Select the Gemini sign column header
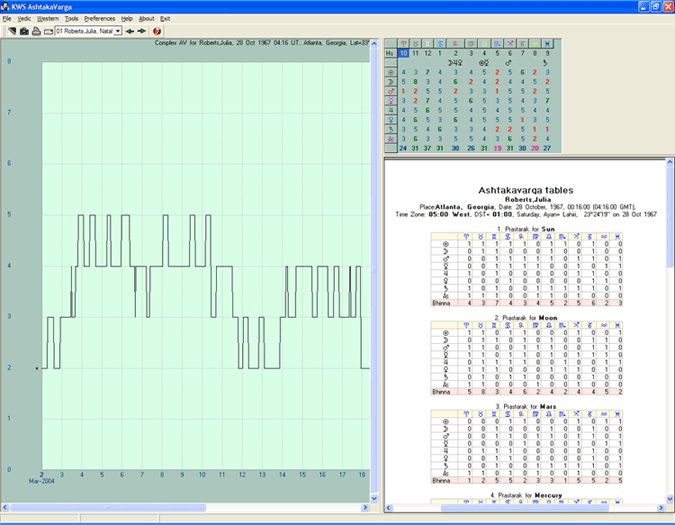675x525 pixels. coord(427,43)
